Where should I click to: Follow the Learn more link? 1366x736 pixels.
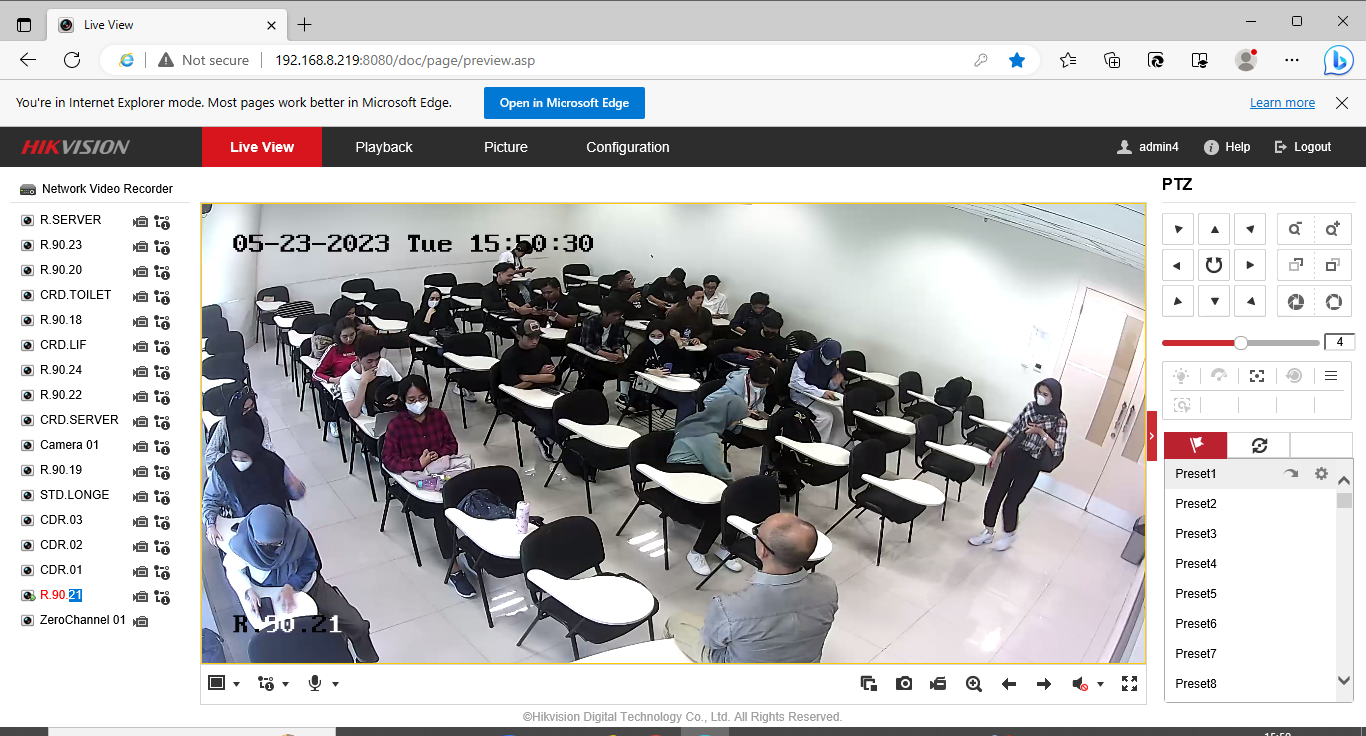coord(1282,103)
